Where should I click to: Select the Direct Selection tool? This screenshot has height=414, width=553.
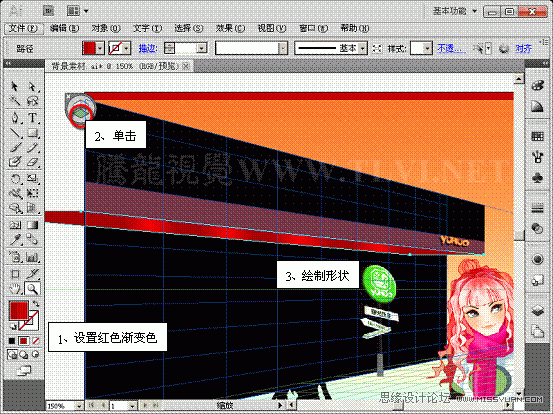32,86
